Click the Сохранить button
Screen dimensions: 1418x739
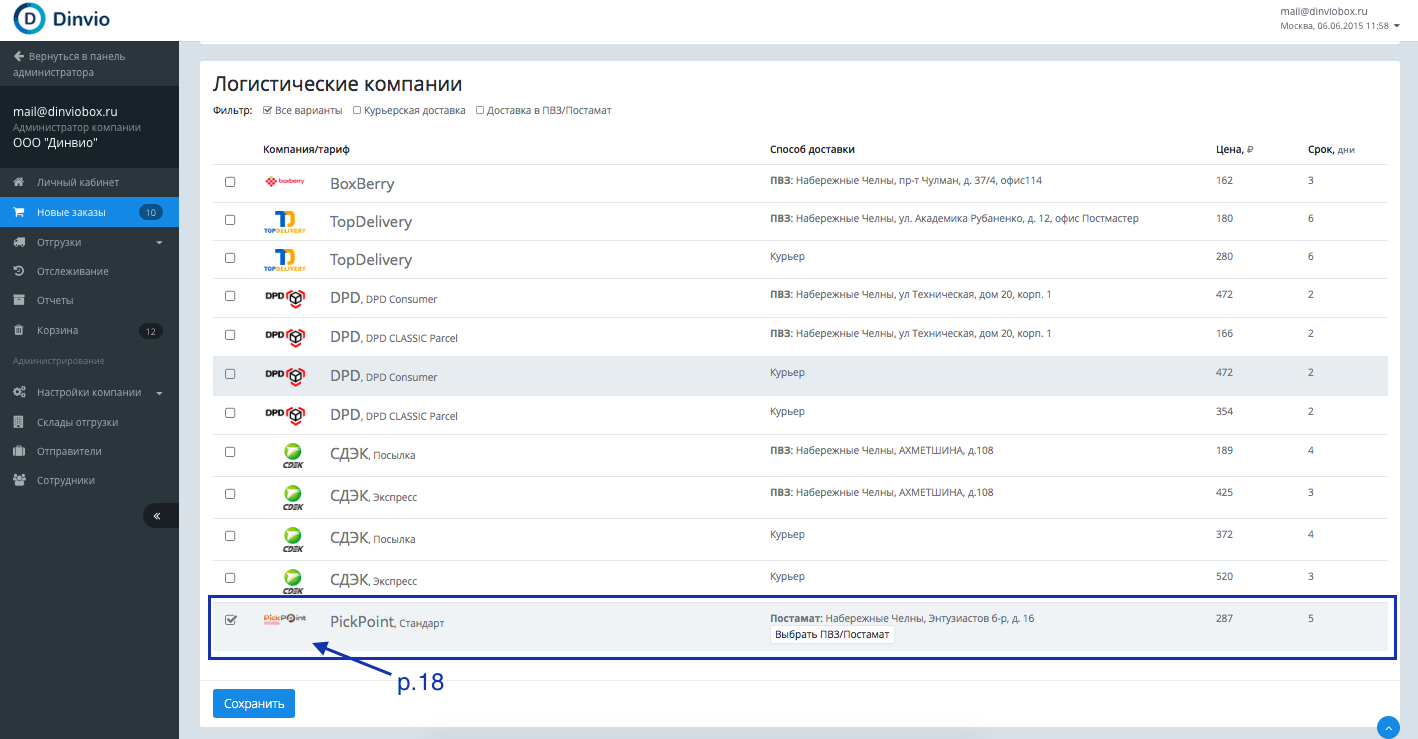(x=254, y=704)
